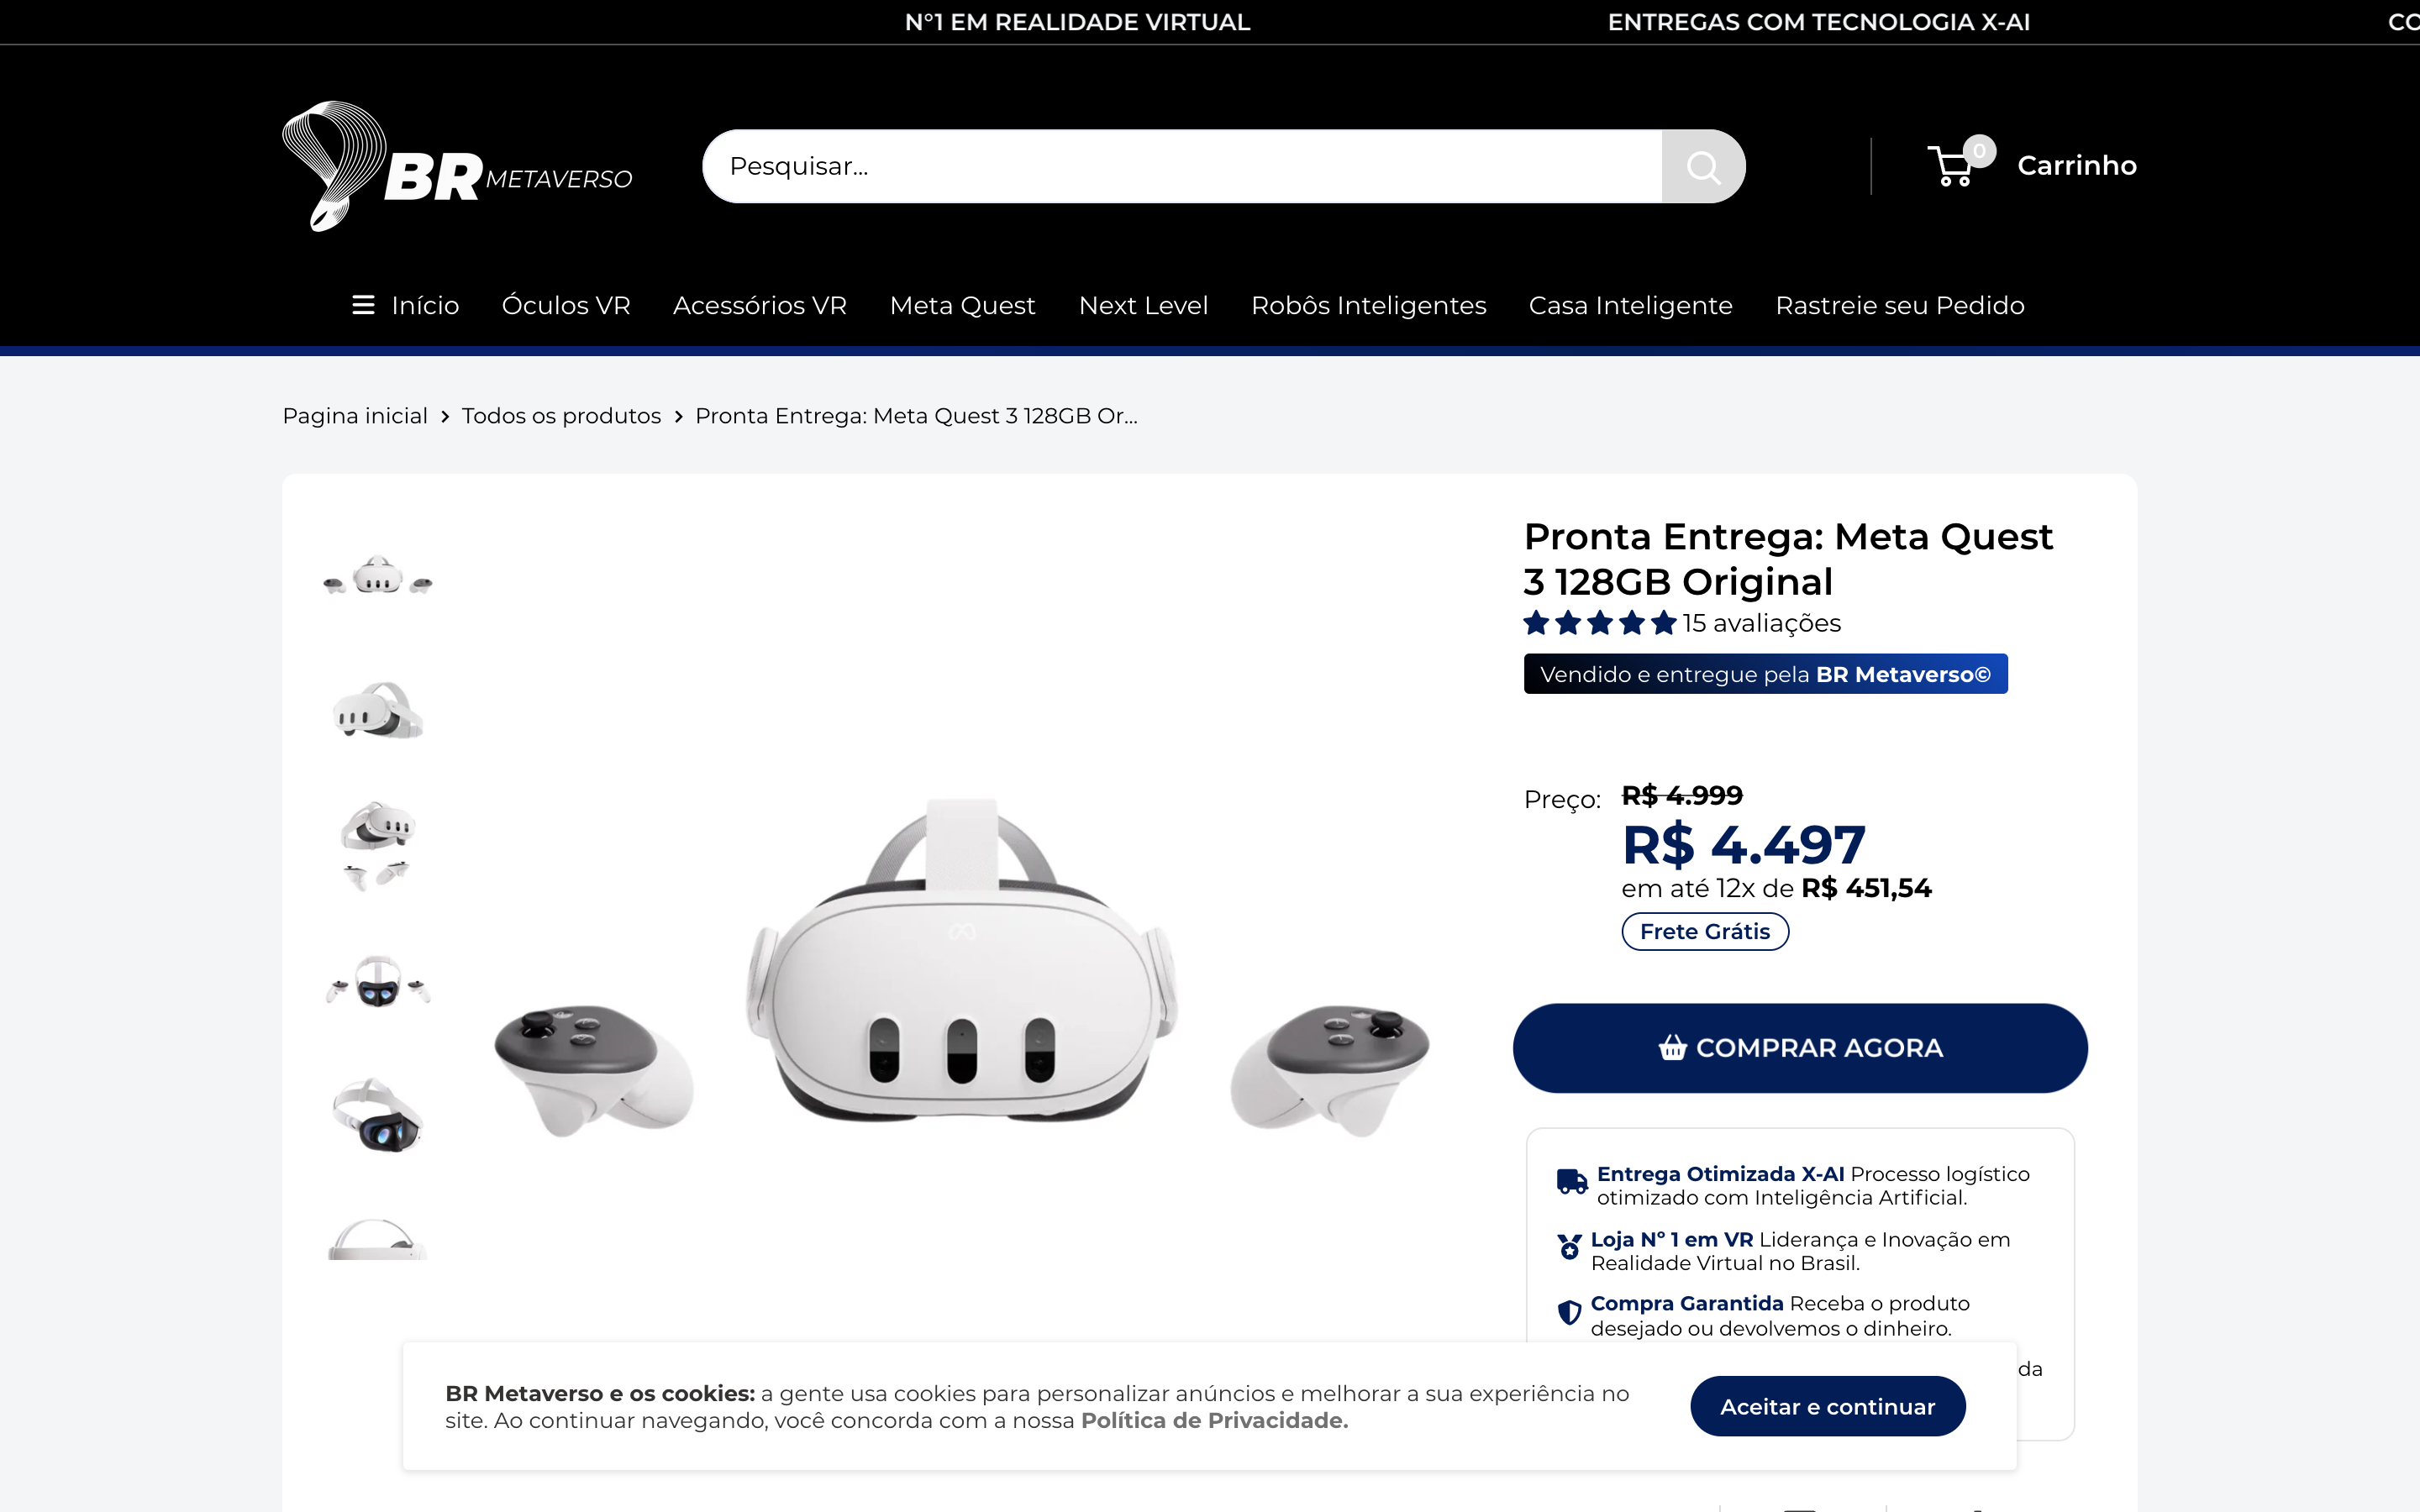Click the search magnifier icon button
The width and height of the screenshot is (2420, 1512).
[x=1703, y=166]
